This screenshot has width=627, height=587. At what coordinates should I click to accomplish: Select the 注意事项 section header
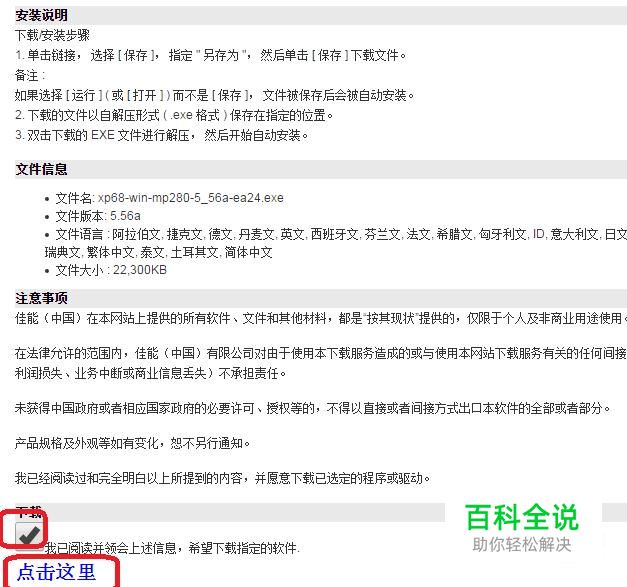[41, 298]
